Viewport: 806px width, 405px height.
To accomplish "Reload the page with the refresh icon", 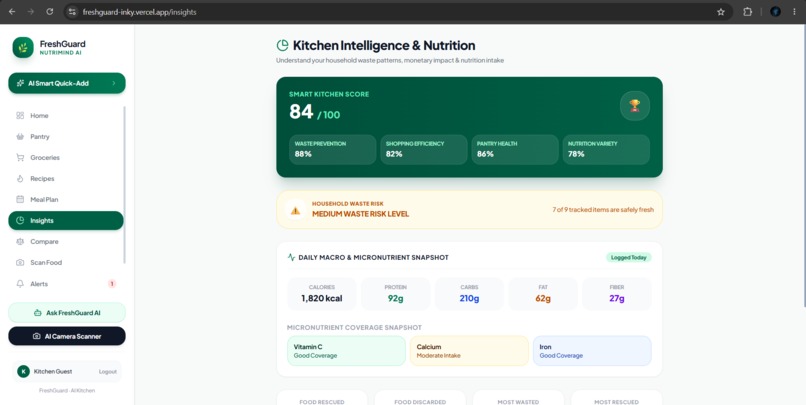I will (x=49, y=11).
